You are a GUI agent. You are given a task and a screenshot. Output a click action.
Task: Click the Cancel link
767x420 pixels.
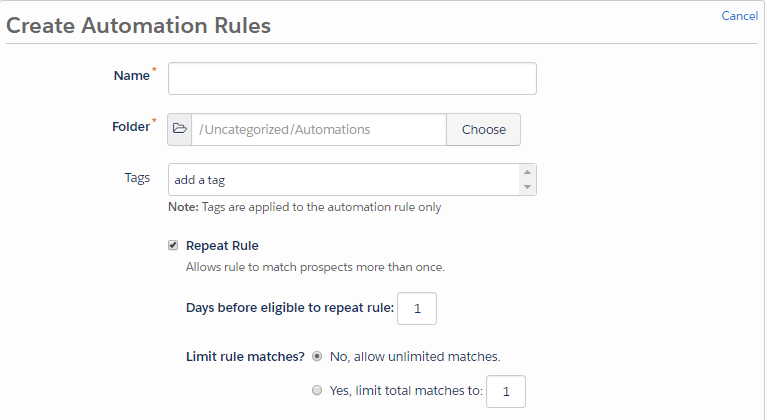click(739, 16)
